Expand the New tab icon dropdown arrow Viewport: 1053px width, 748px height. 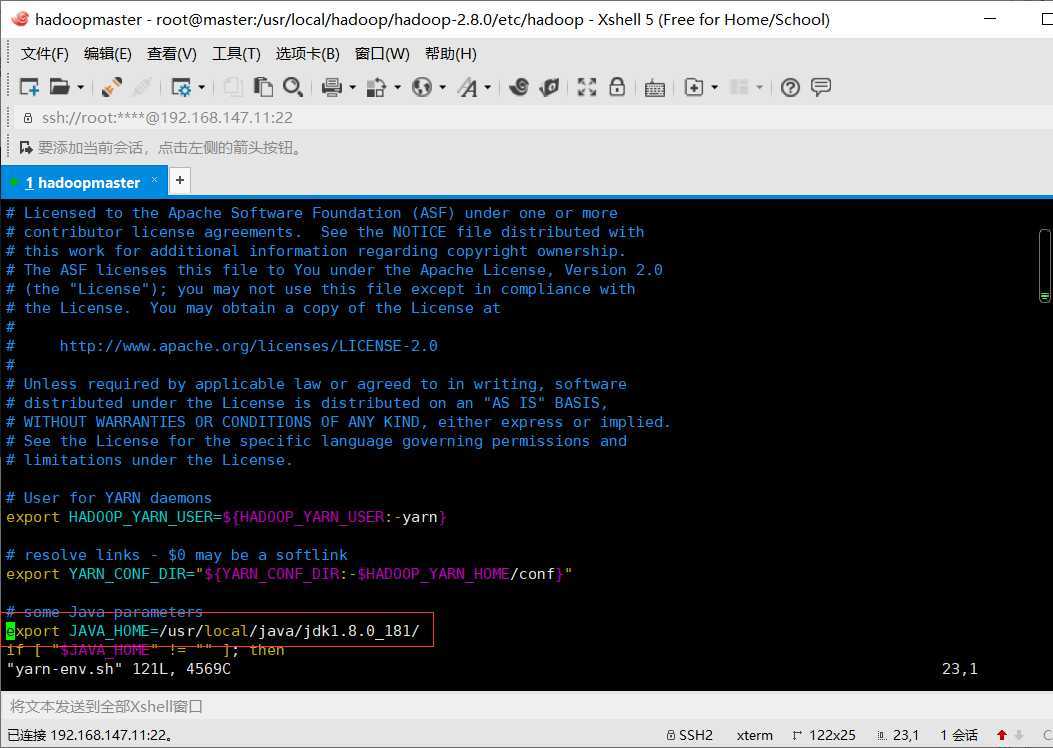pyautogui.click(x=715, y=87)
